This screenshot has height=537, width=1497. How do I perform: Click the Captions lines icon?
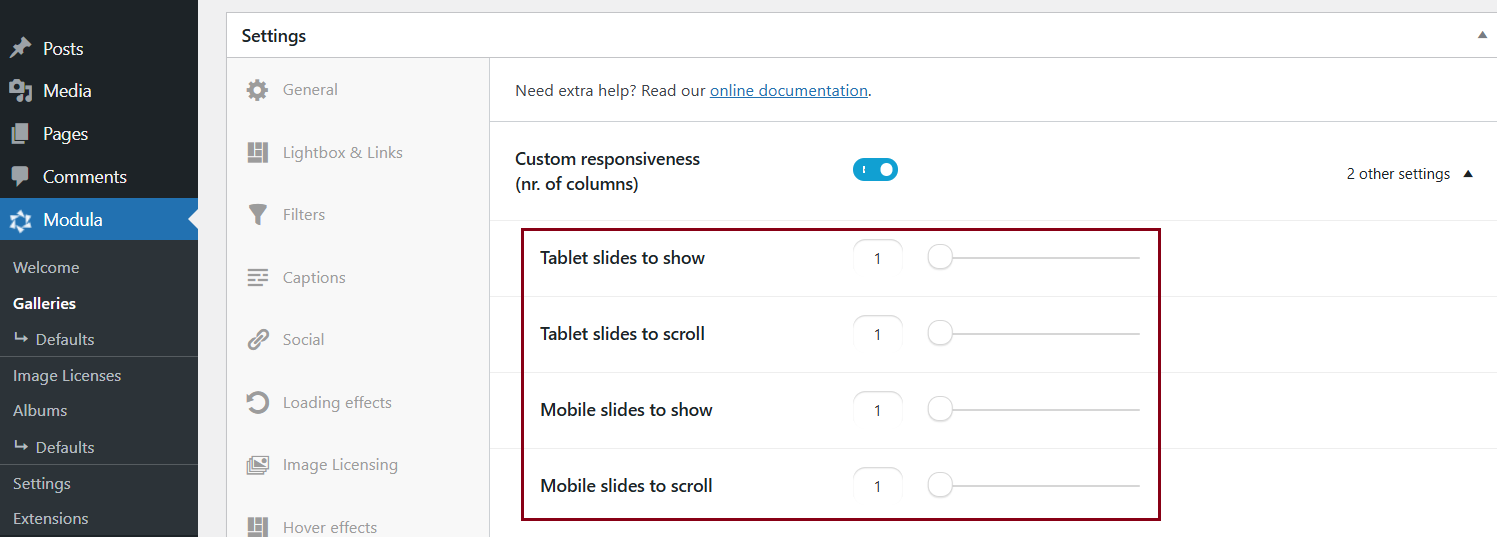pyautogui.click(x=257, y=278)
